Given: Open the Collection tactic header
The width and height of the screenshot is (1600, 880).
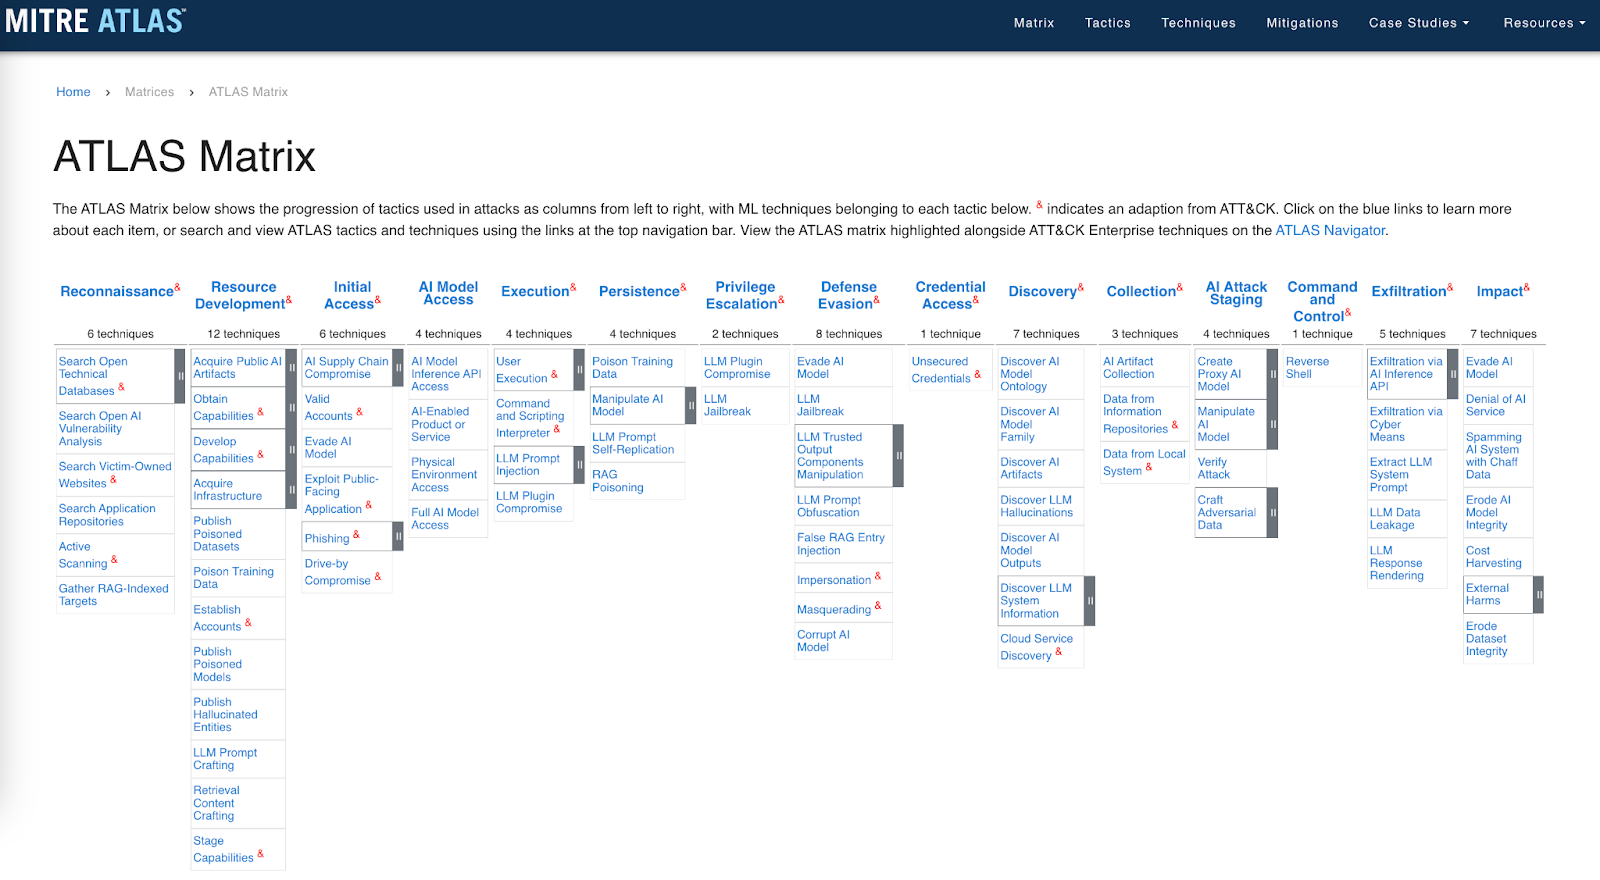Looking at the screenshot, I should pyautogui.click(x=1141, y=292).
